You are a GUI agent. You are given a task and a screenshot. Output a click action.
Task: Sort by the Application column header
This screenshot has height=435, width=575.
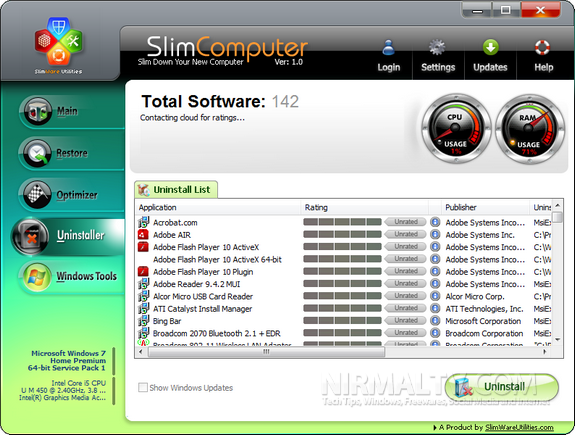[x=218, y=207]
